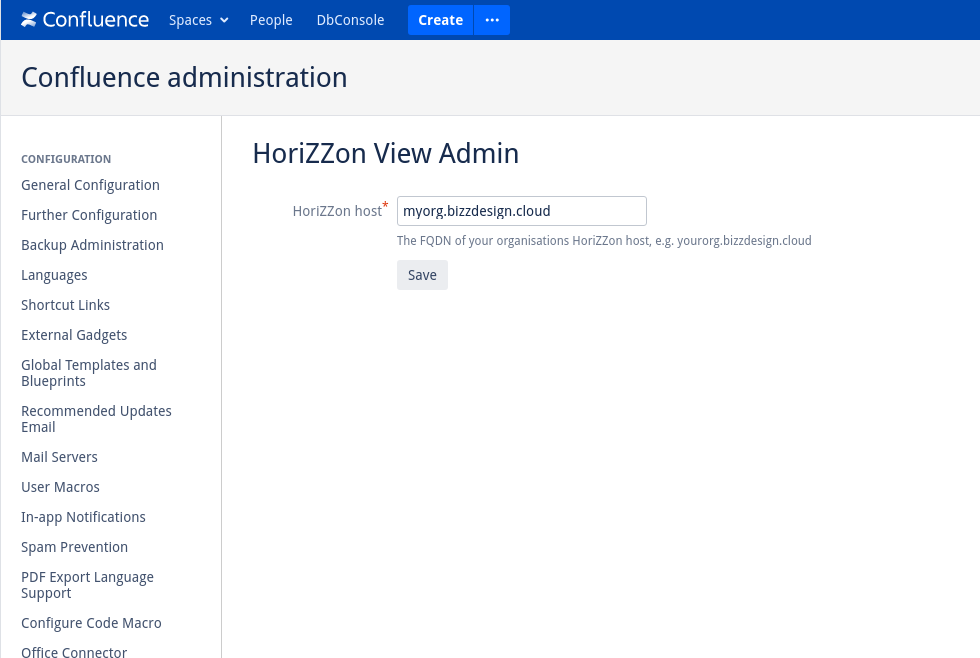This screenshot has height=658, width=980.
Task: Click the HoriZZon host input field
Action: (522, 211)
